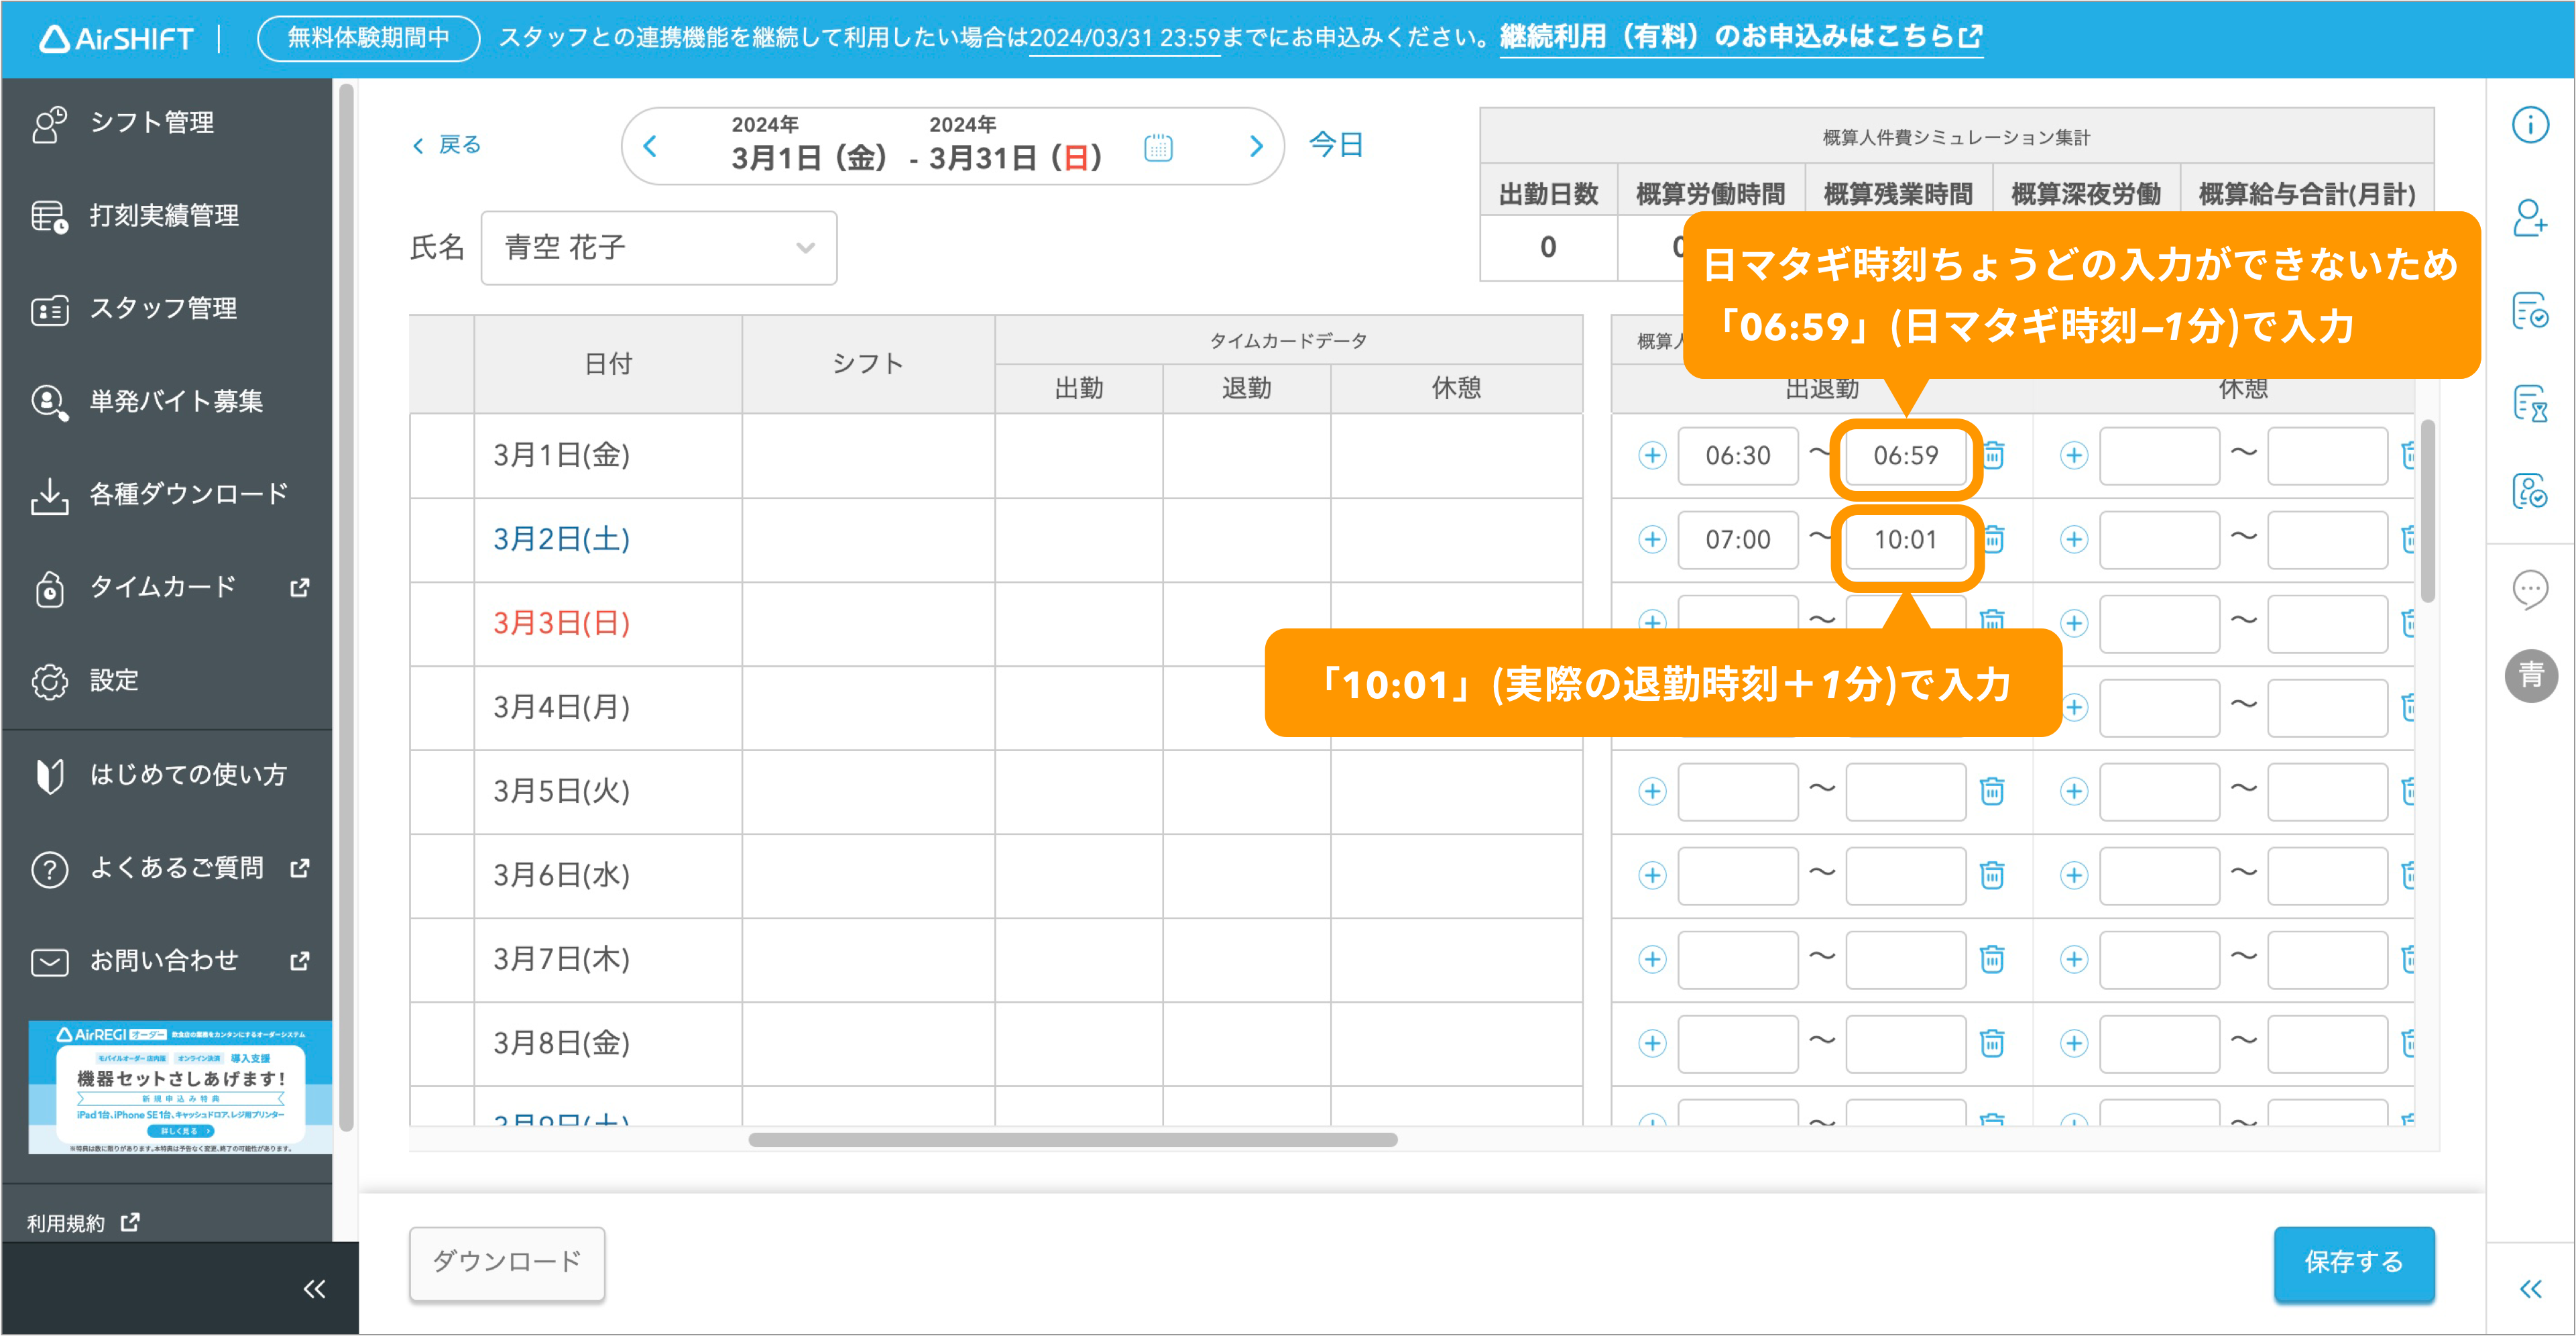The width and height of the screenshot is (2576, 1336).
Task: Add a 休憩 row for 3月8日
Action: pos(2074,1044)
